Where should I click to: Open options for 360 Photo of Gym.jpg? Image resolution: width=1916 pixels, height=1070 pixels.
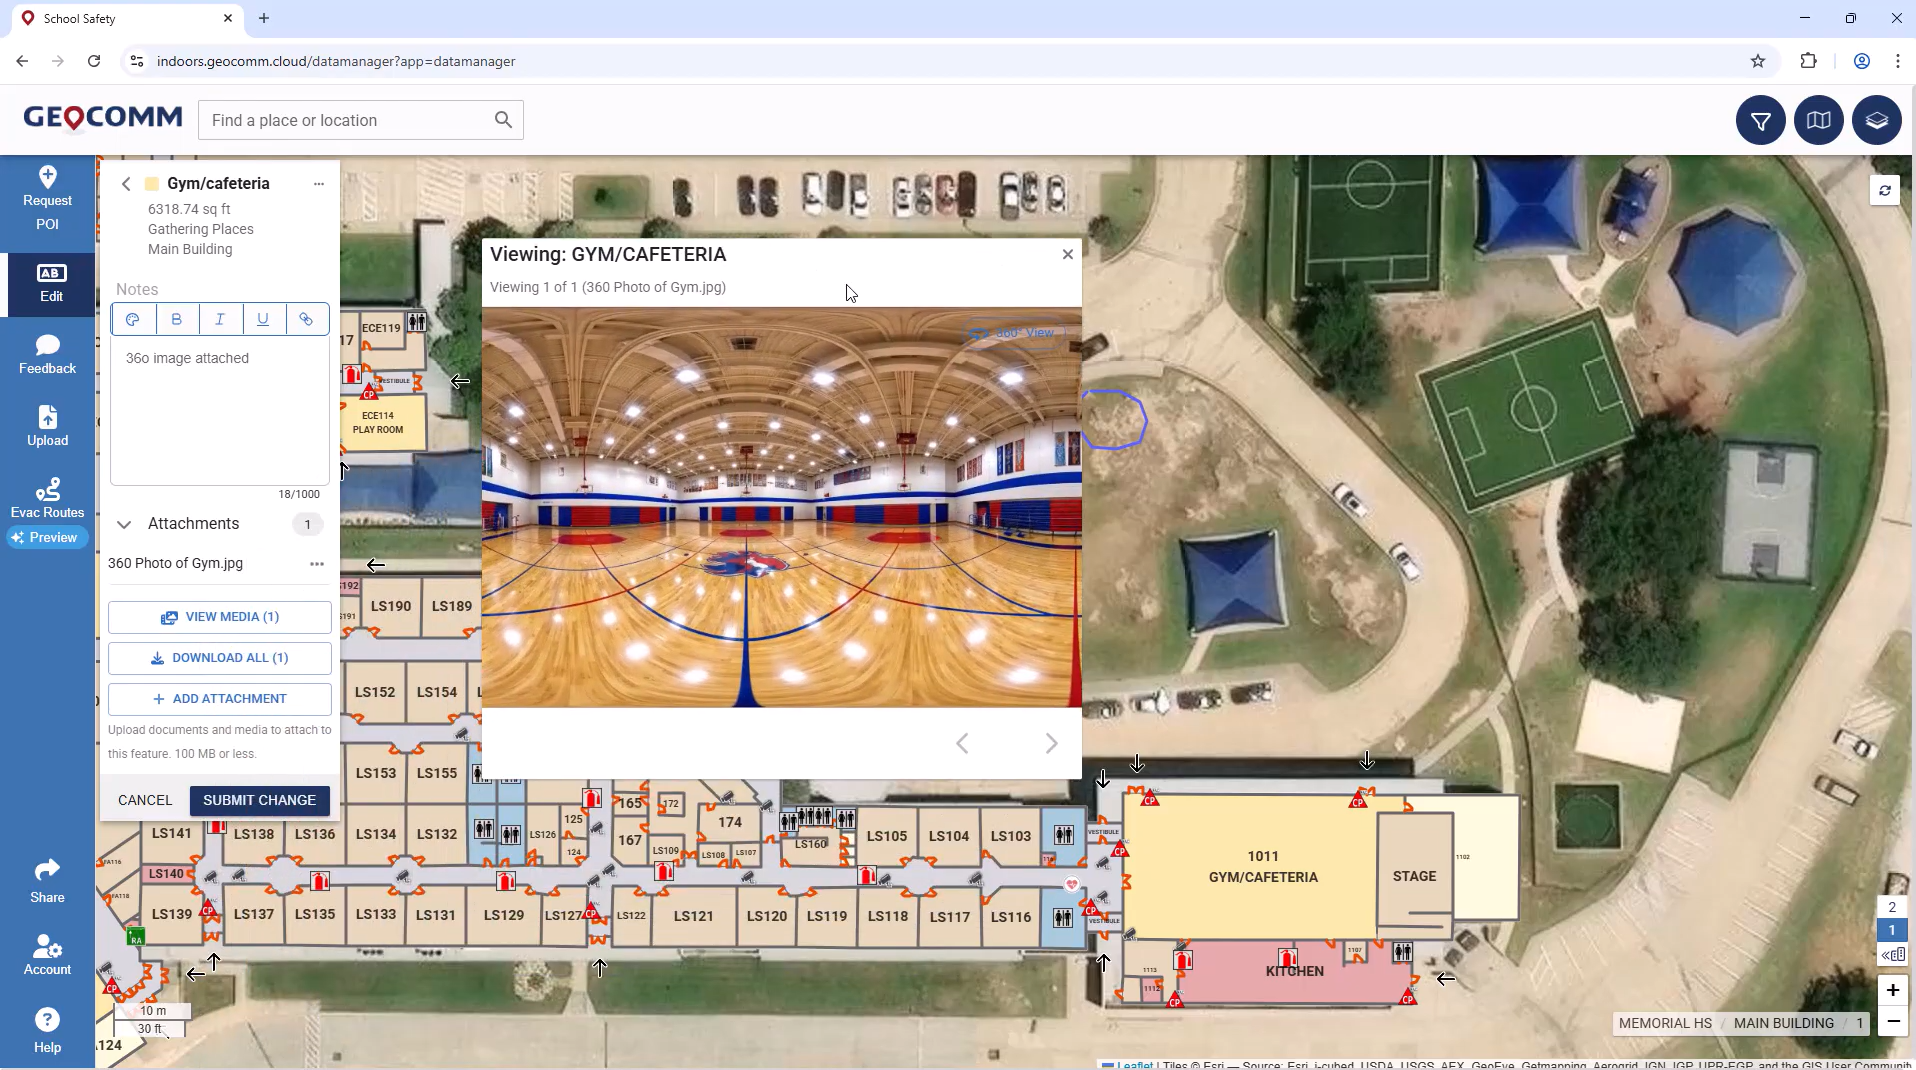tap(317, 564)
